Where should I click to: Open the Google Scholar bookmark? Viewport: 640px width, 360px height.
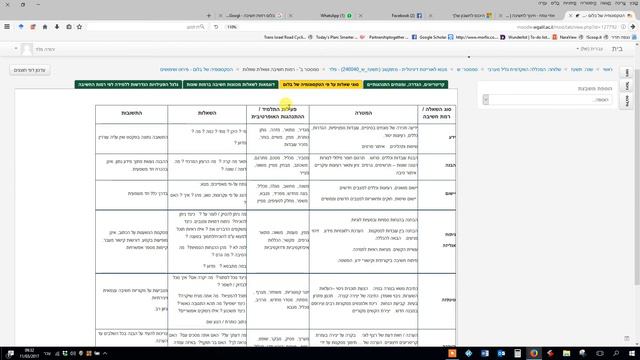[436, 37]
